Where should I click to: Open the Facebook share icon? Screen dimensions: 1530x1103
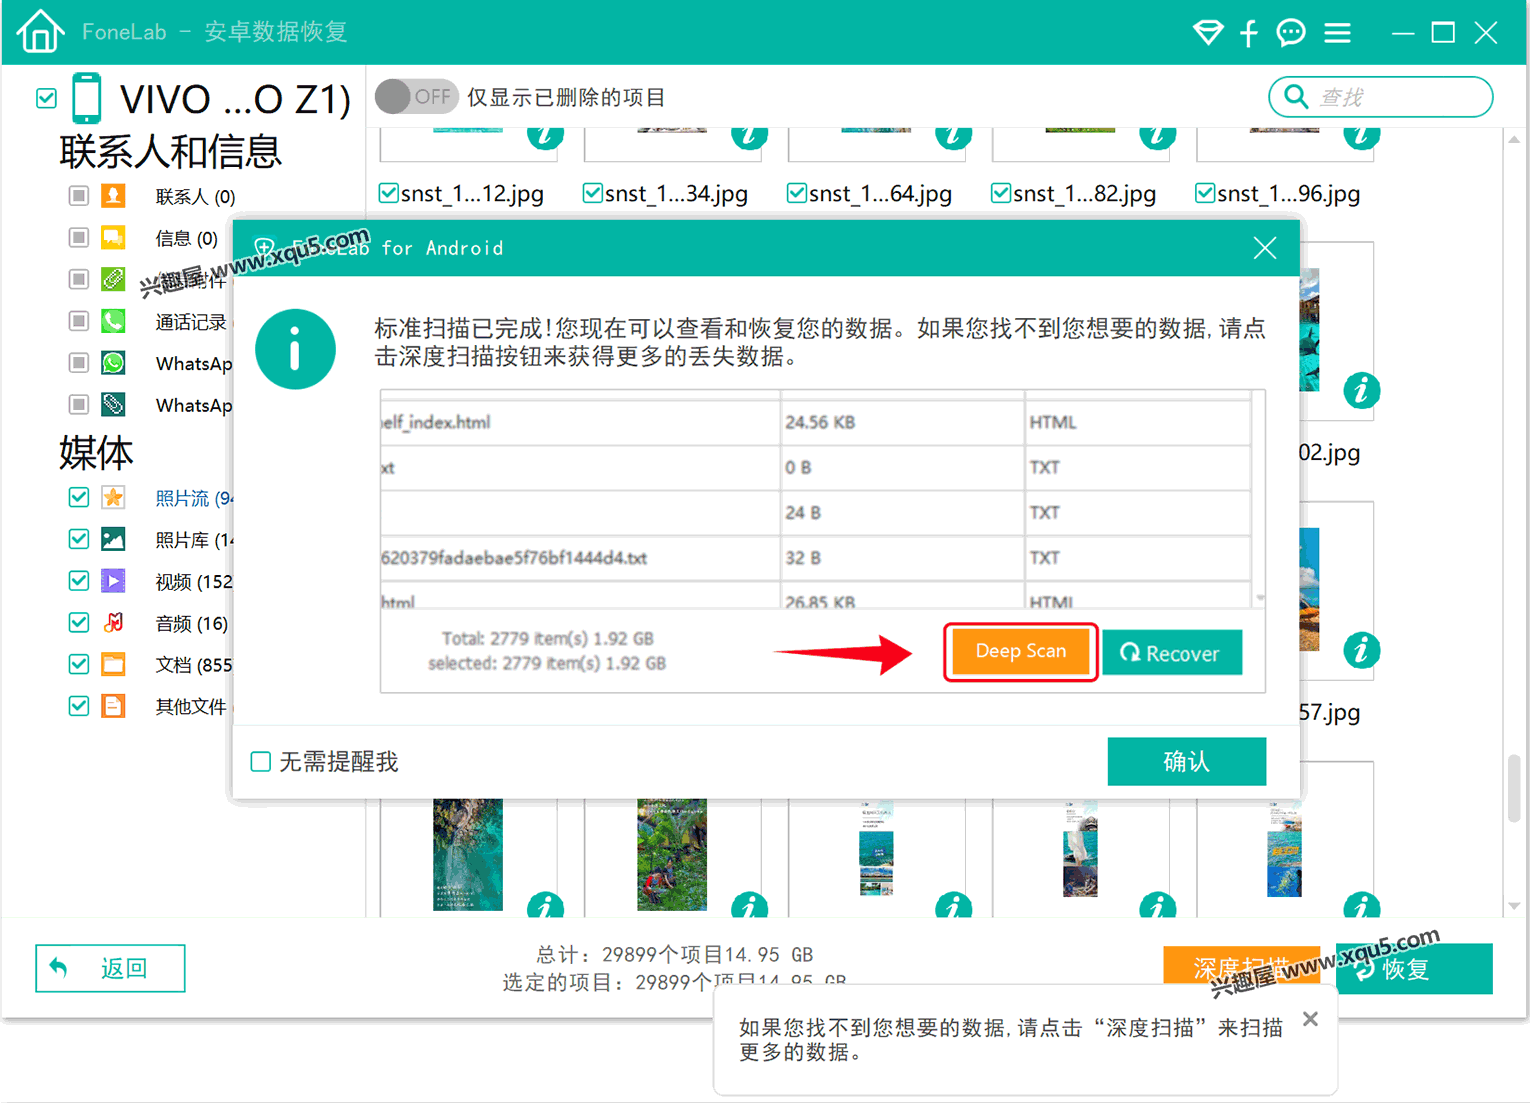click(1249, 33)
